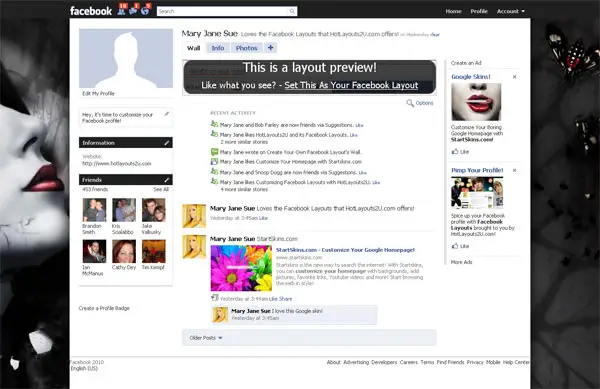
Task: Open the Account dropdown menu
Action: tap(510, 11)
